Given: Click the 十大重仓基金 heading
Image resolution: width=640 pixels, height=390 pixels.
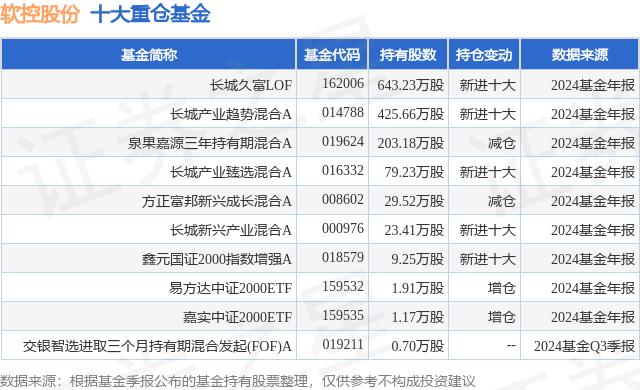Looking at the screenshot, I should 150,14.
